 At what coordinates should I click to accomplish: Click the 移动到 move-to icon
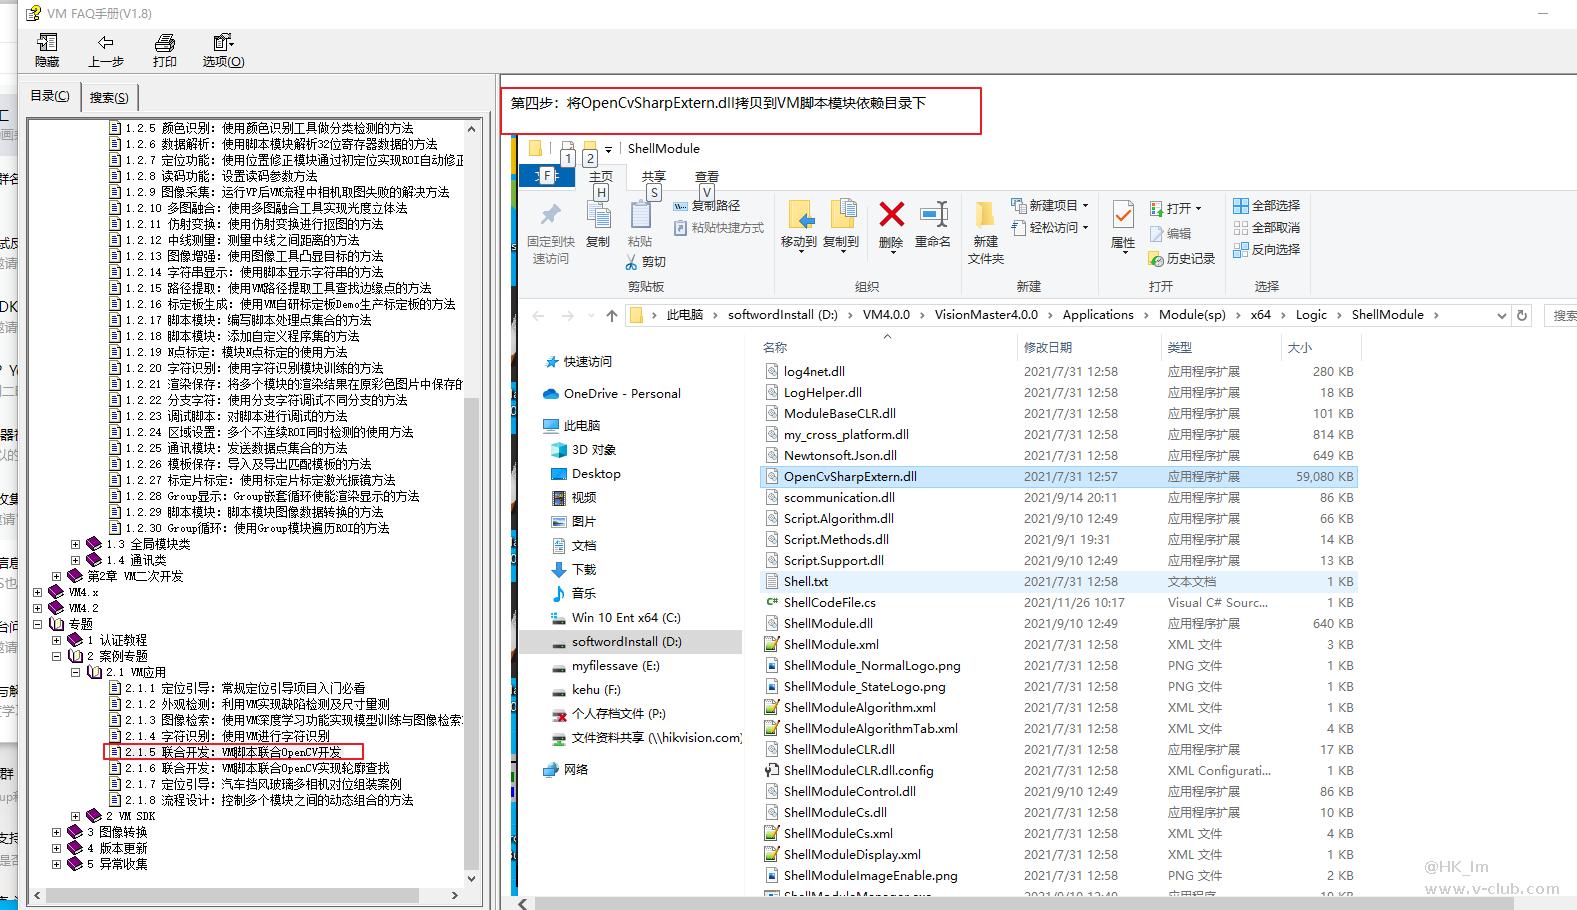pyautogui.click(x=799, y=215)
